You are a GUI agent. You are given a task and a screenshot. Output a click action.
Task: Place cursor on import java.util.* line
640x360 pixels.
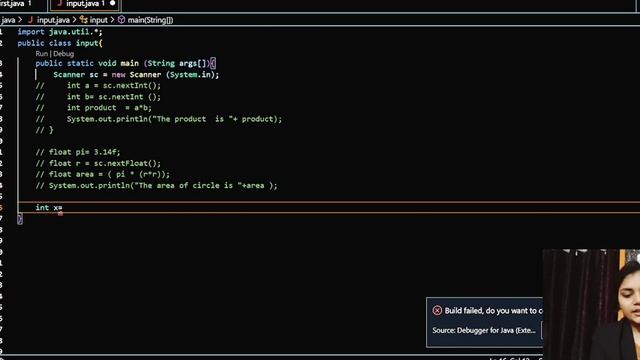pos(60,32)
